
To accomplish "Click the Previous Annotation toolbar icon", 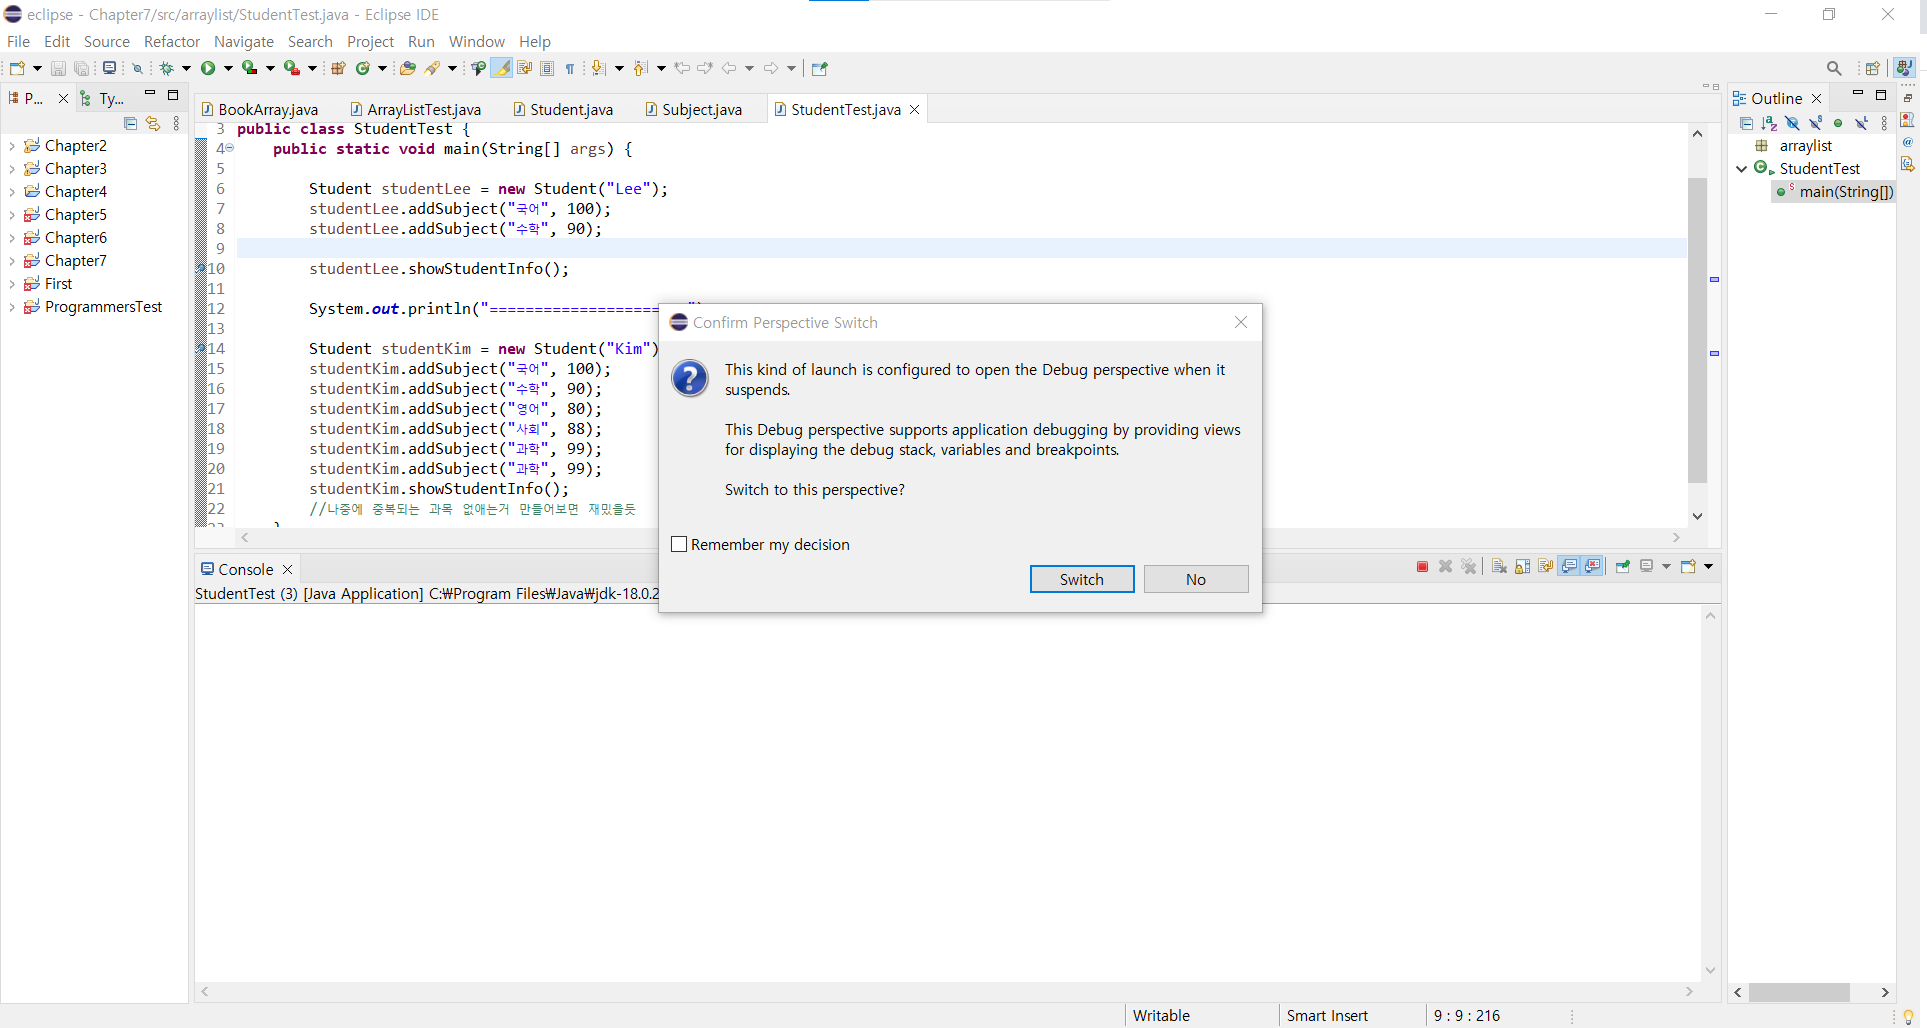I will [640, 68].
